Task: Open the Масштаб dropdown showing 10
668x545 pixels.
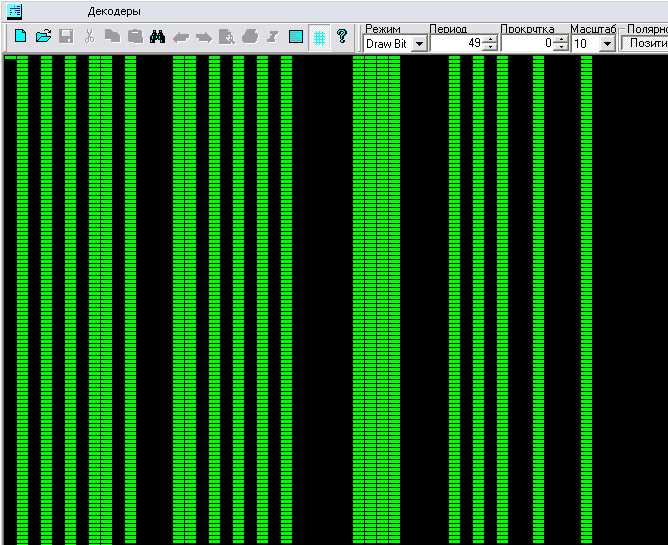Action: (608, 43)
